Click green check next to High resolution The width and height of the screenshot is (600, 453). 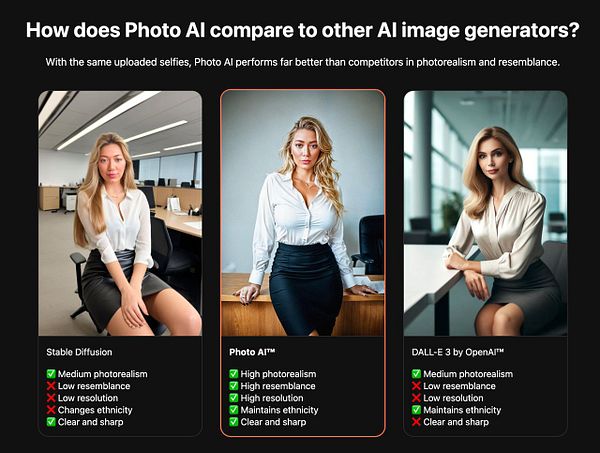pyautogui.click(x=233, y=398)
